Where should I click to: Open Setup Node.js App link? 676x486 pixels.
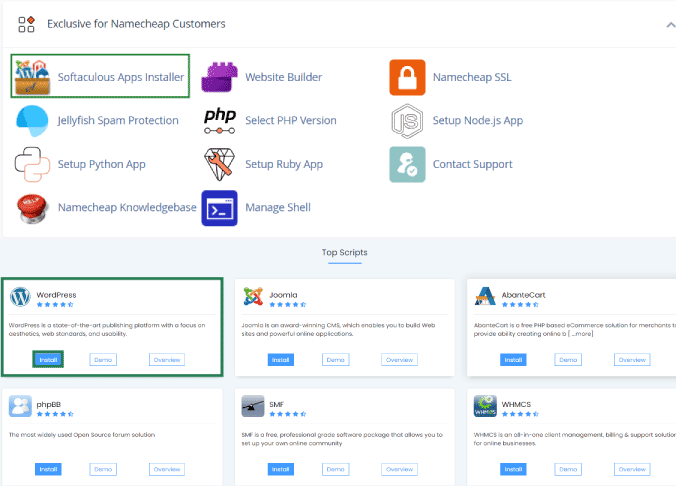coord(478,120)
